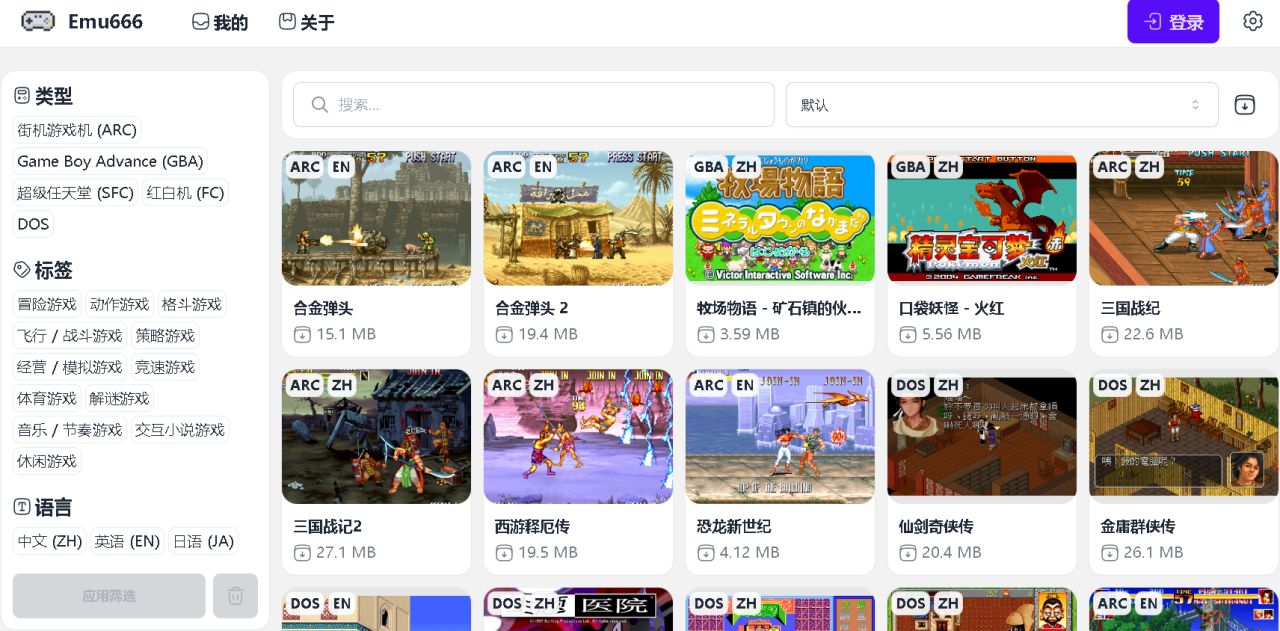This screenshot has width=1280, height=631.
Task: Toggle the 超级任天堂 (SFC) filter
Action: pyautogui.click(x=75, y=193)
